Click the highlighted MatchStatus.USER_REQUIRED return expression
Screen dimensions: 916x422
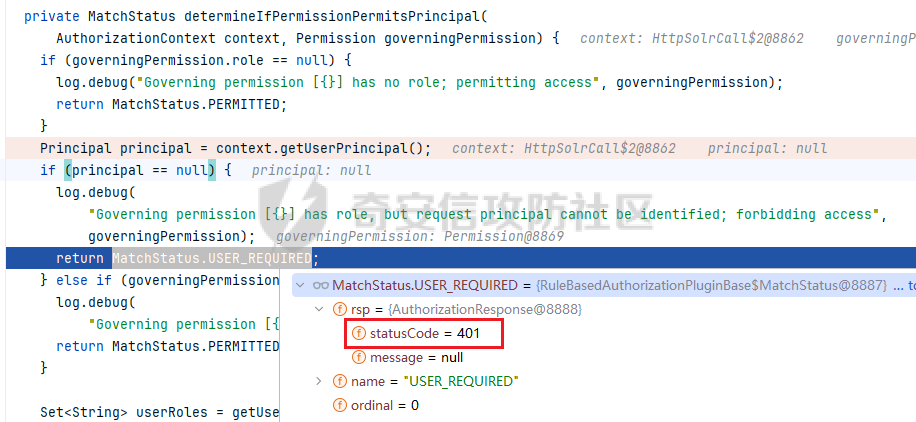coord(212,258)
